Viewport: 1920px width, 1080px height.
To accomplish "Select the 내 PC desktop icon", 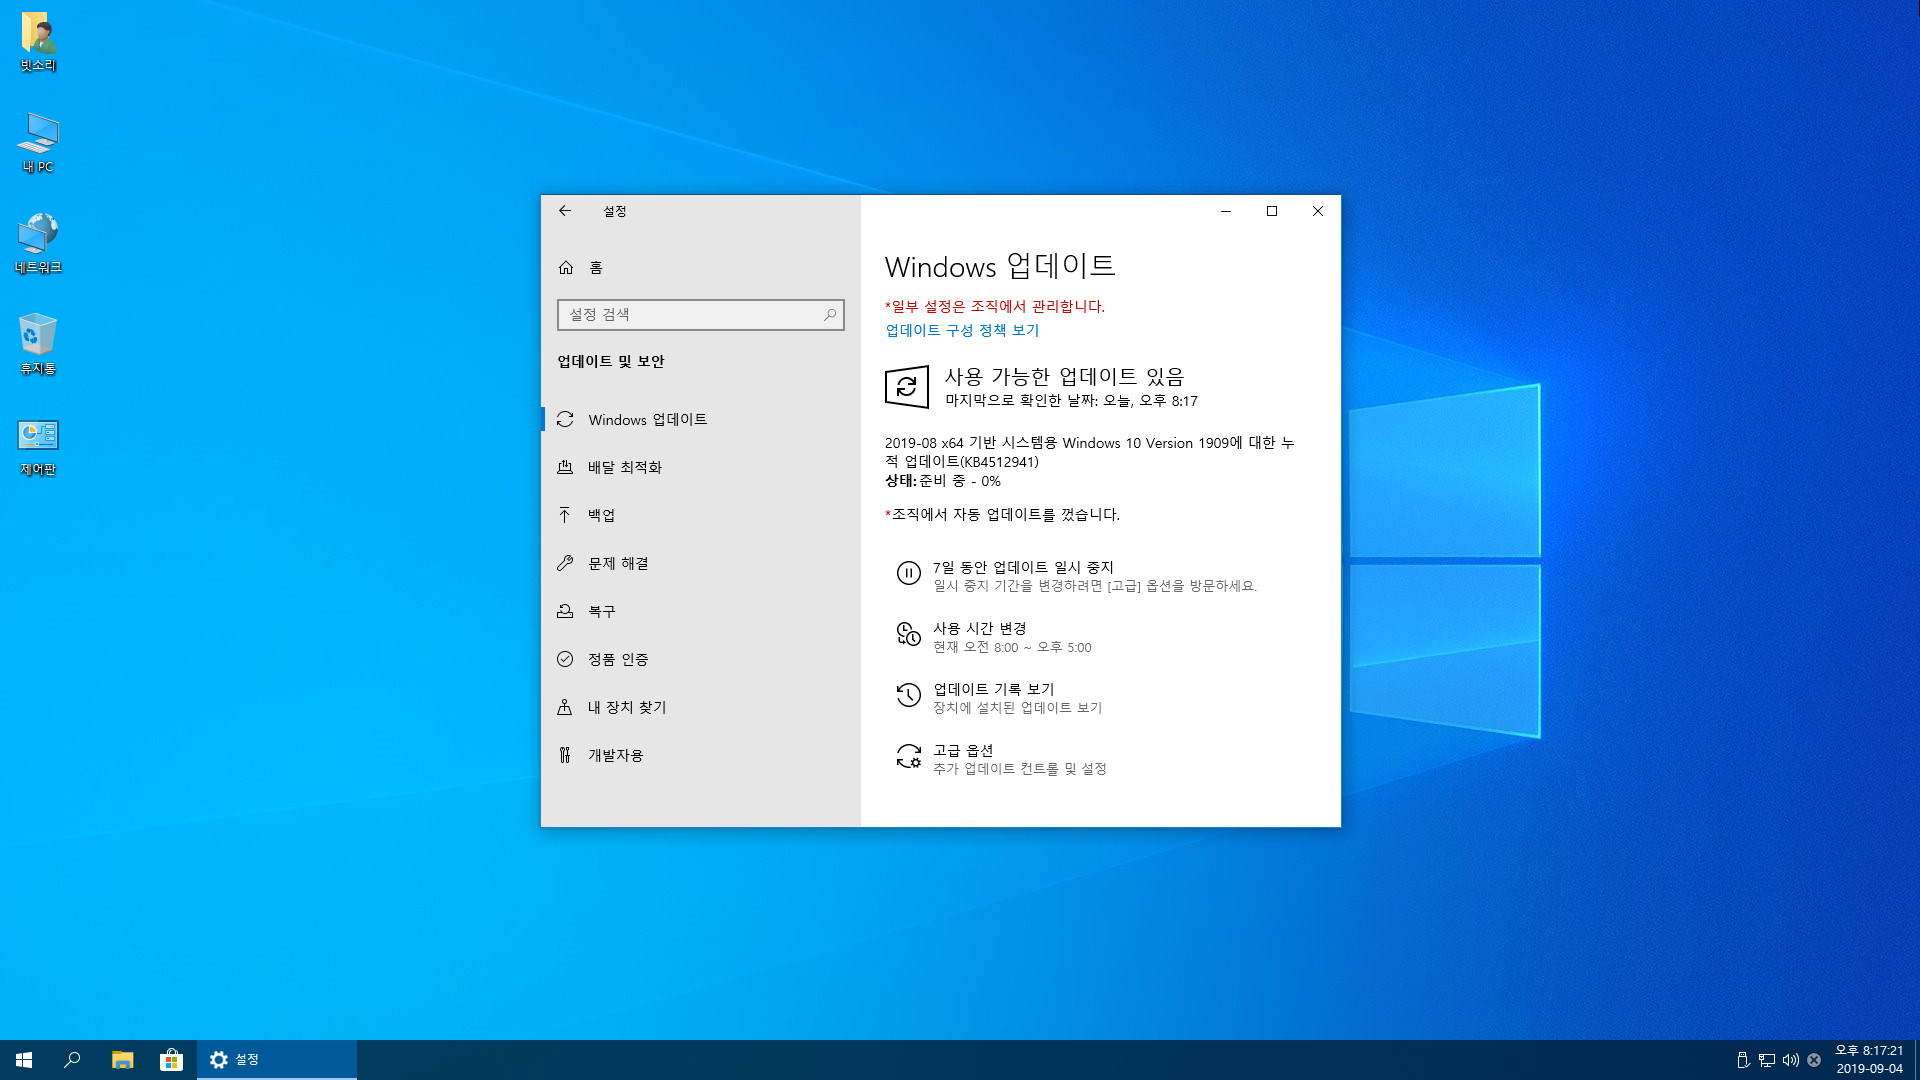I will click(38, 143).
